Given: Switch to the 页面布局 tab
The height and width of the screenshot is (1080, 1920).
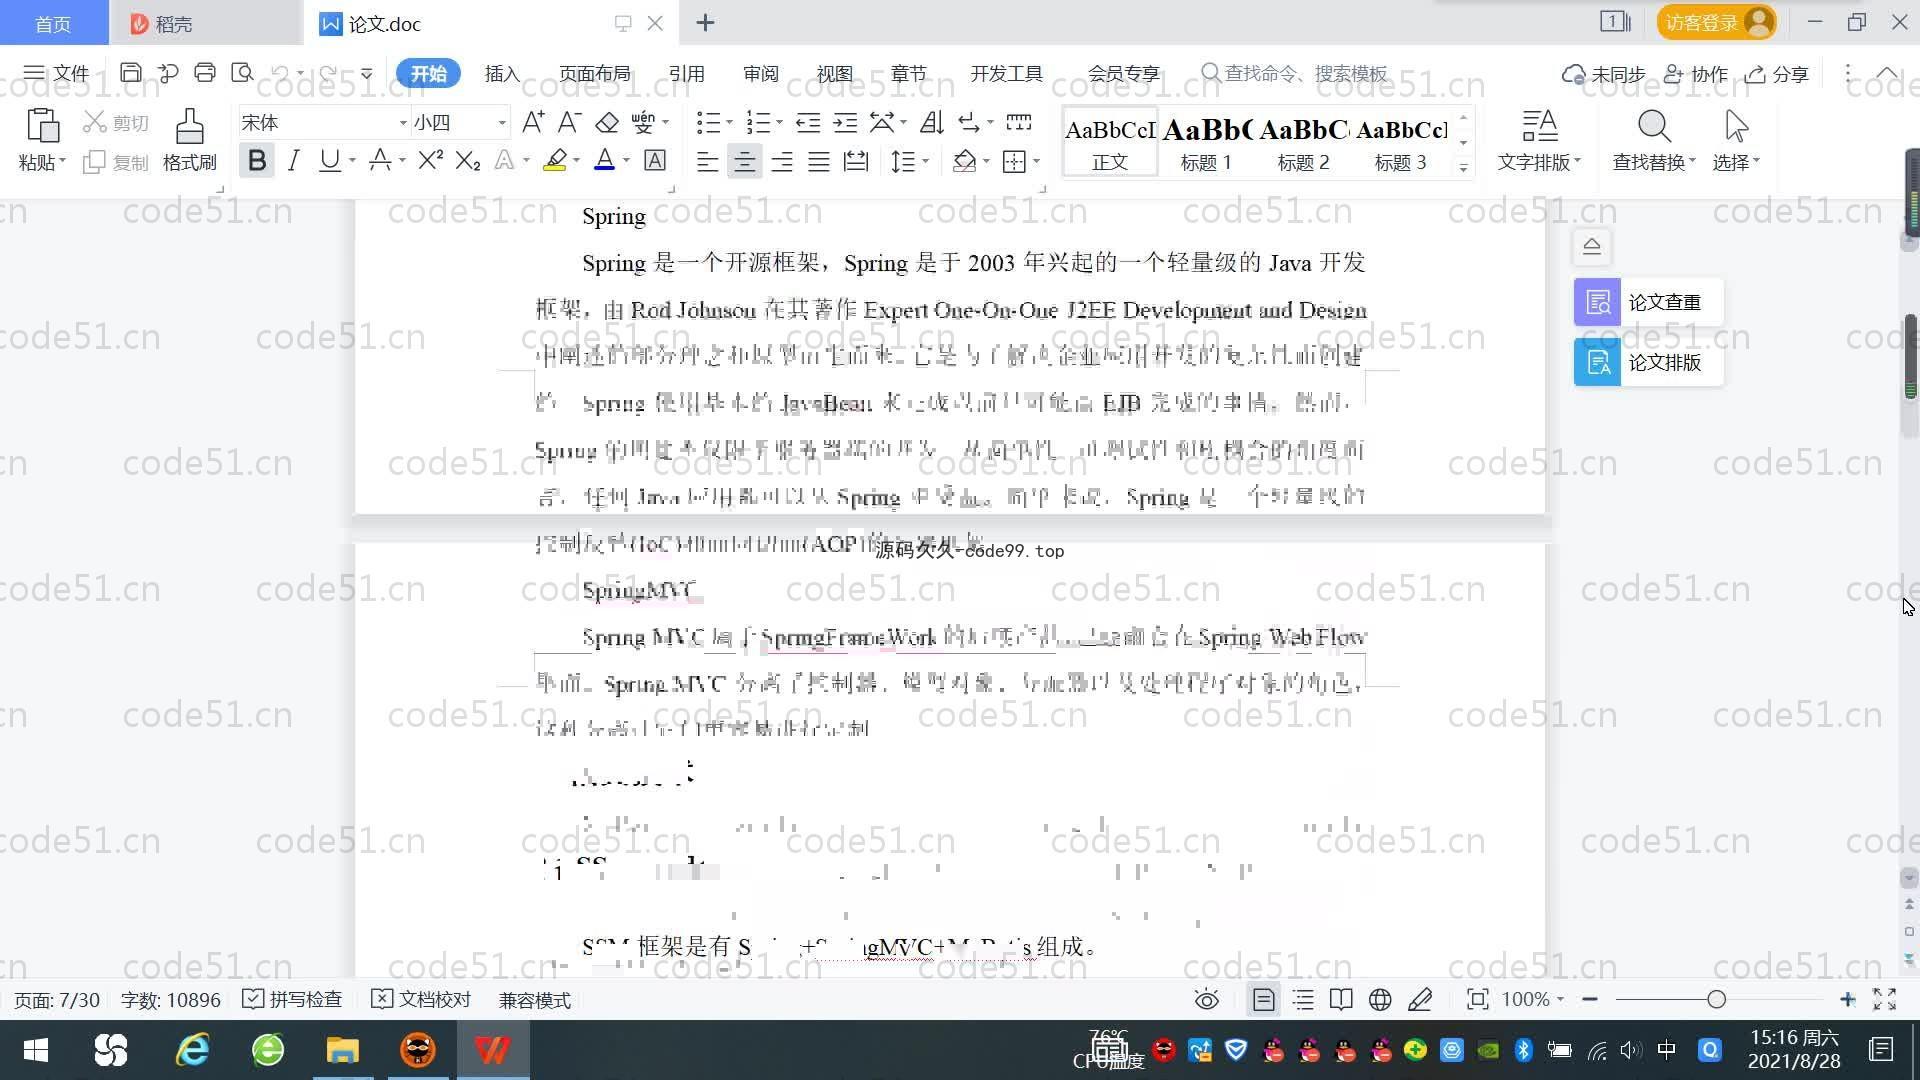Looking at the screenshot, I should coord(594,73).
